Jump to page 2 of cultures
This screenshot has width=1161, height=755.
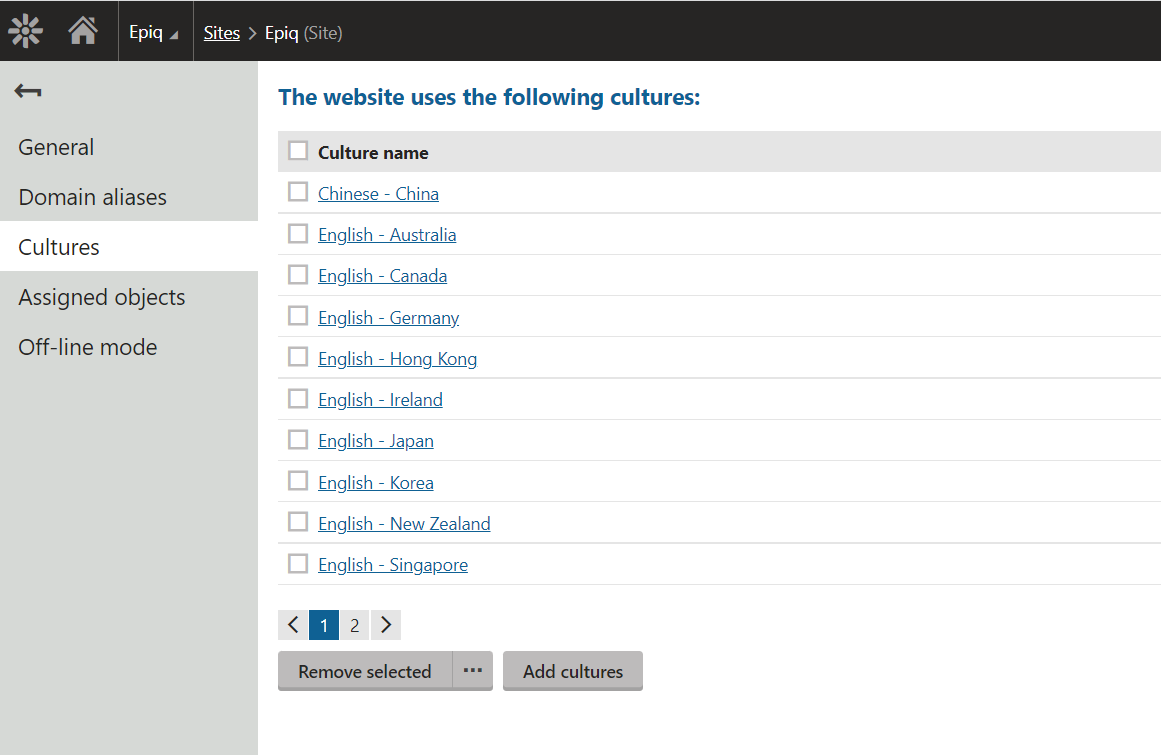354,625
